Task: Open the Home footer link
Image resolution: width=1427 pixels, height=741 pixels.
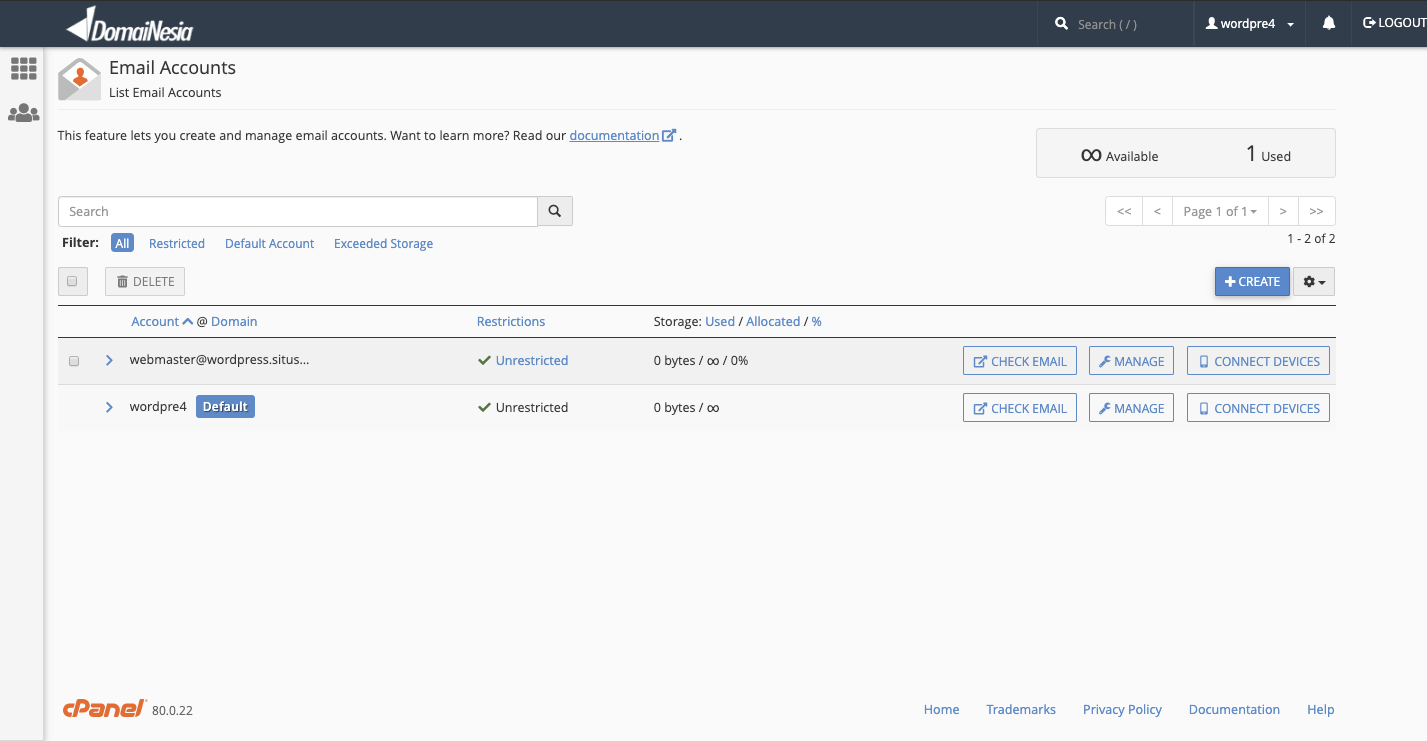Action: point(941,709)
